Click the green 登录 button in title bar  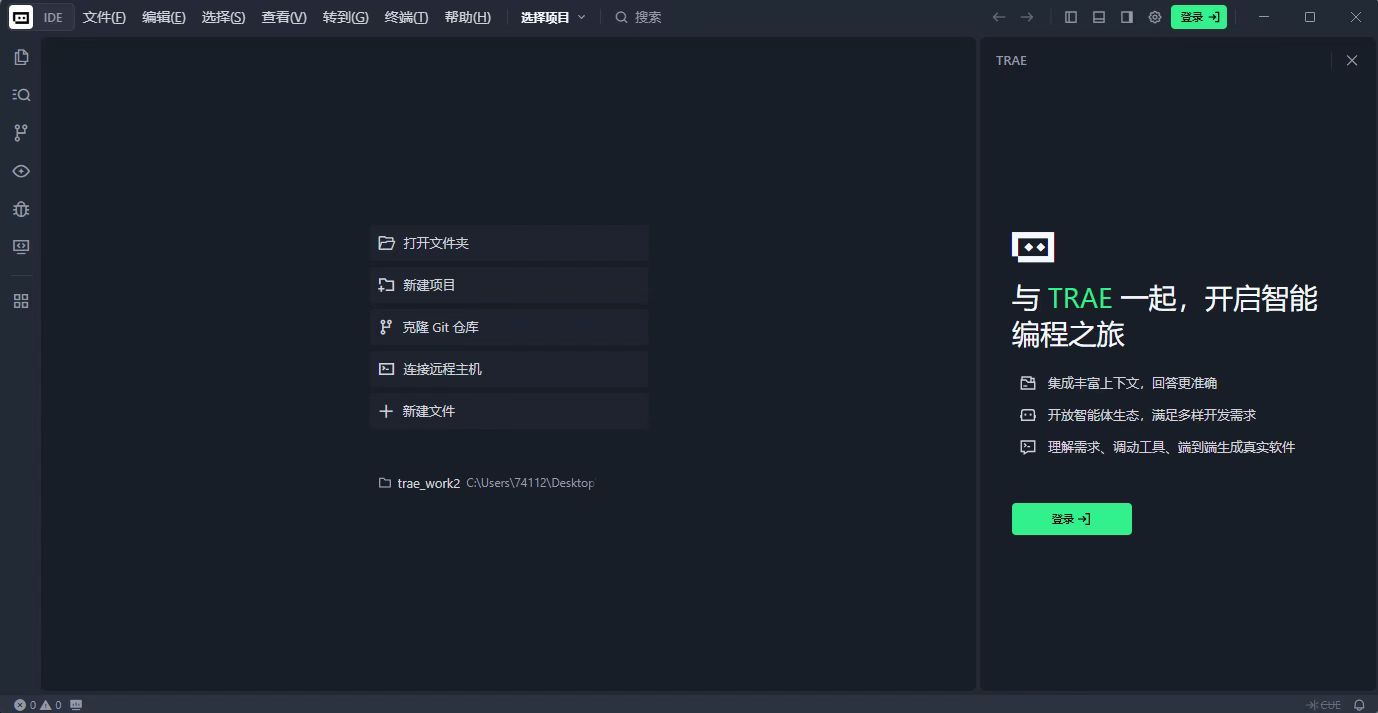(x=1199, y=17)
